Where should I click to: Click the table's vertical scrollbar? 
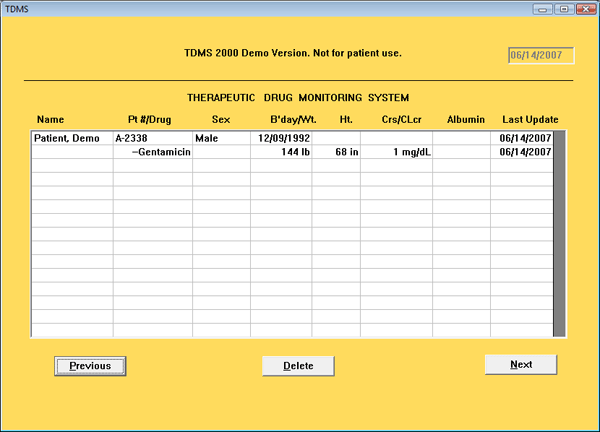click(560, 234)
